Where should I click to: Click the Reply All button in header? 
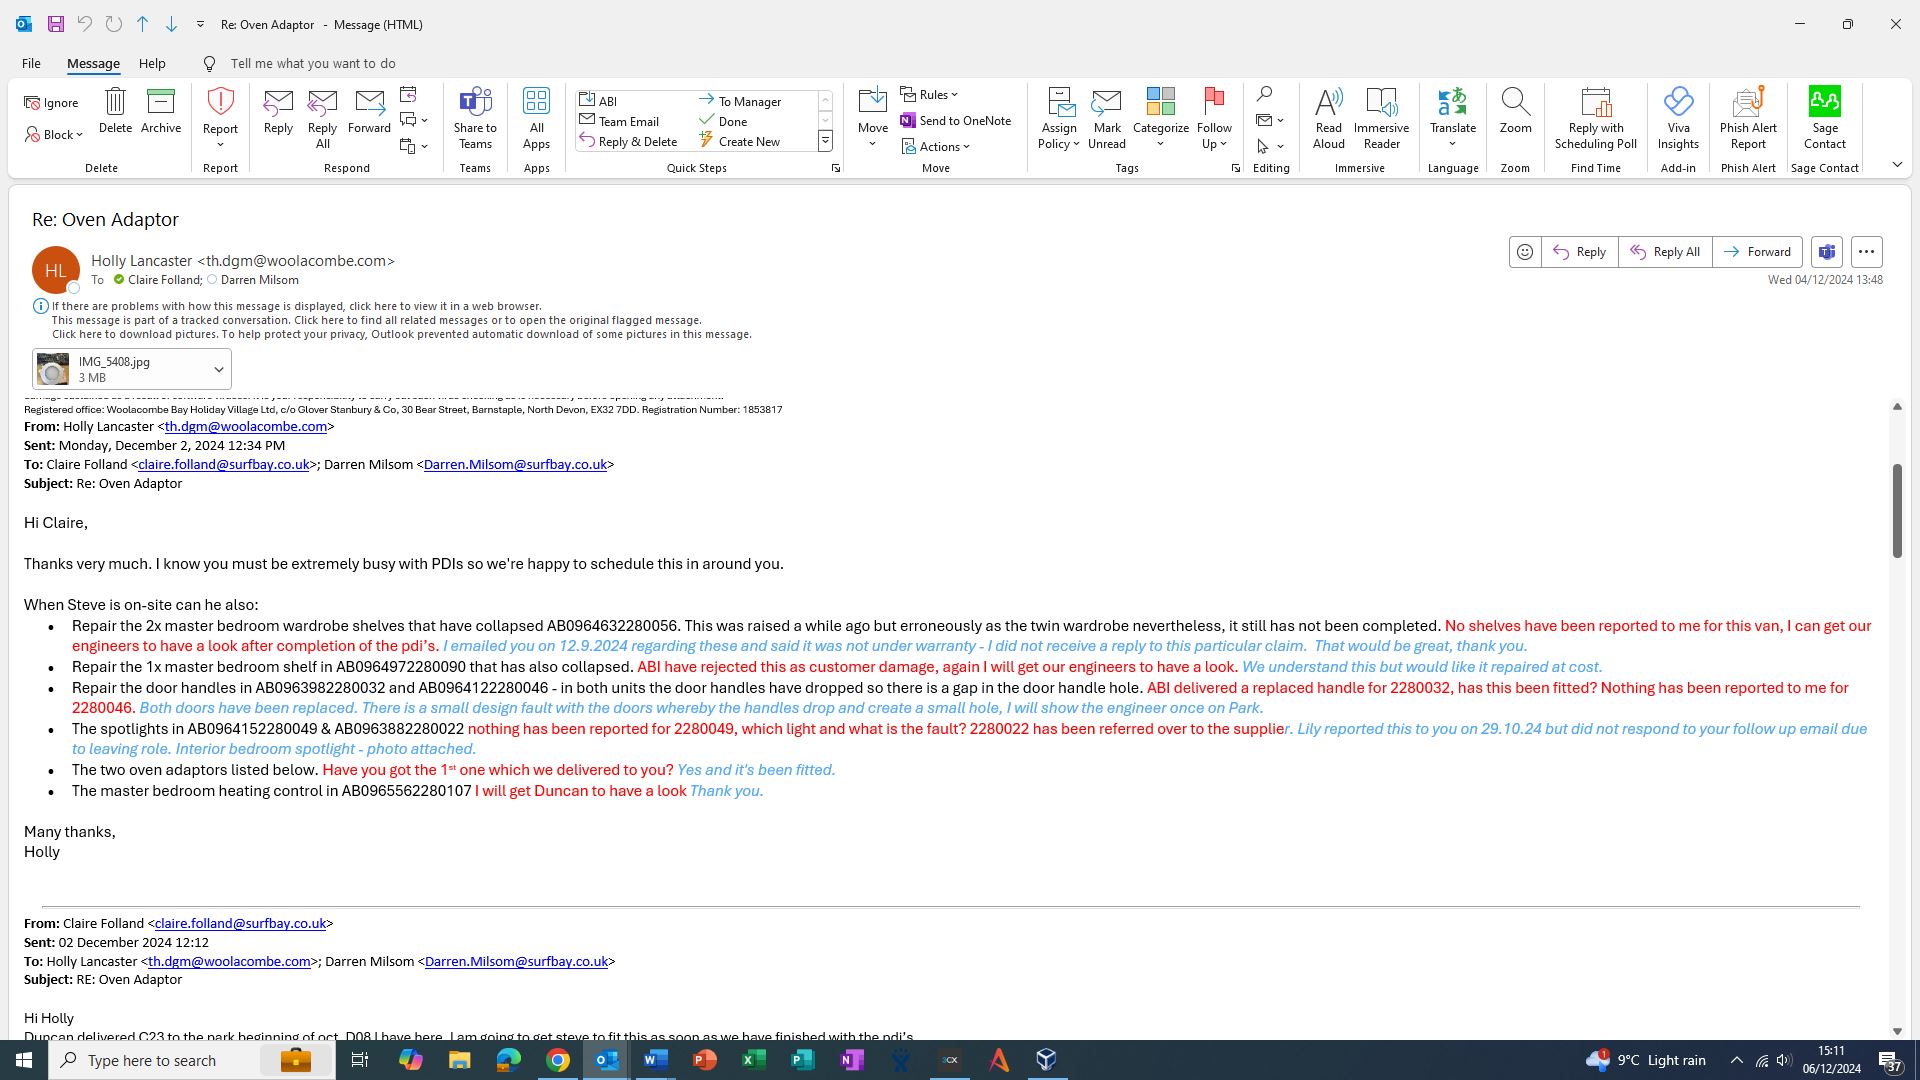1664,252
